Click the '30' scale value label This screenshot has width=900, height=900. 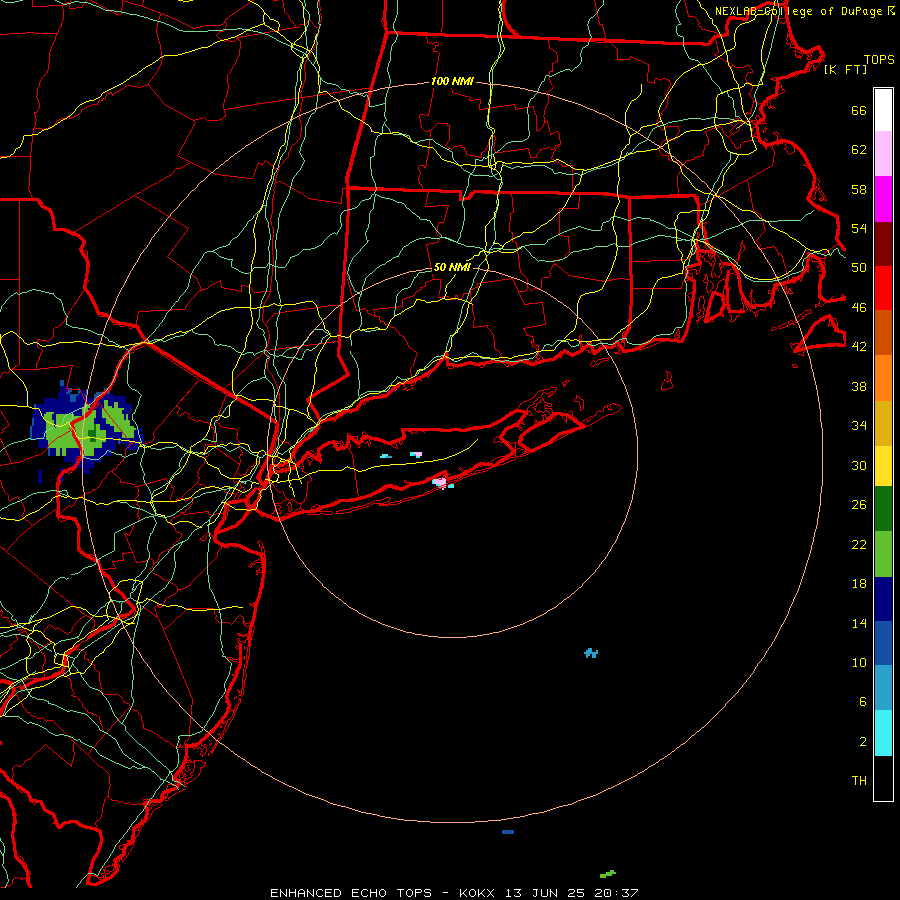pyautogui.click(x=859, y=465)
